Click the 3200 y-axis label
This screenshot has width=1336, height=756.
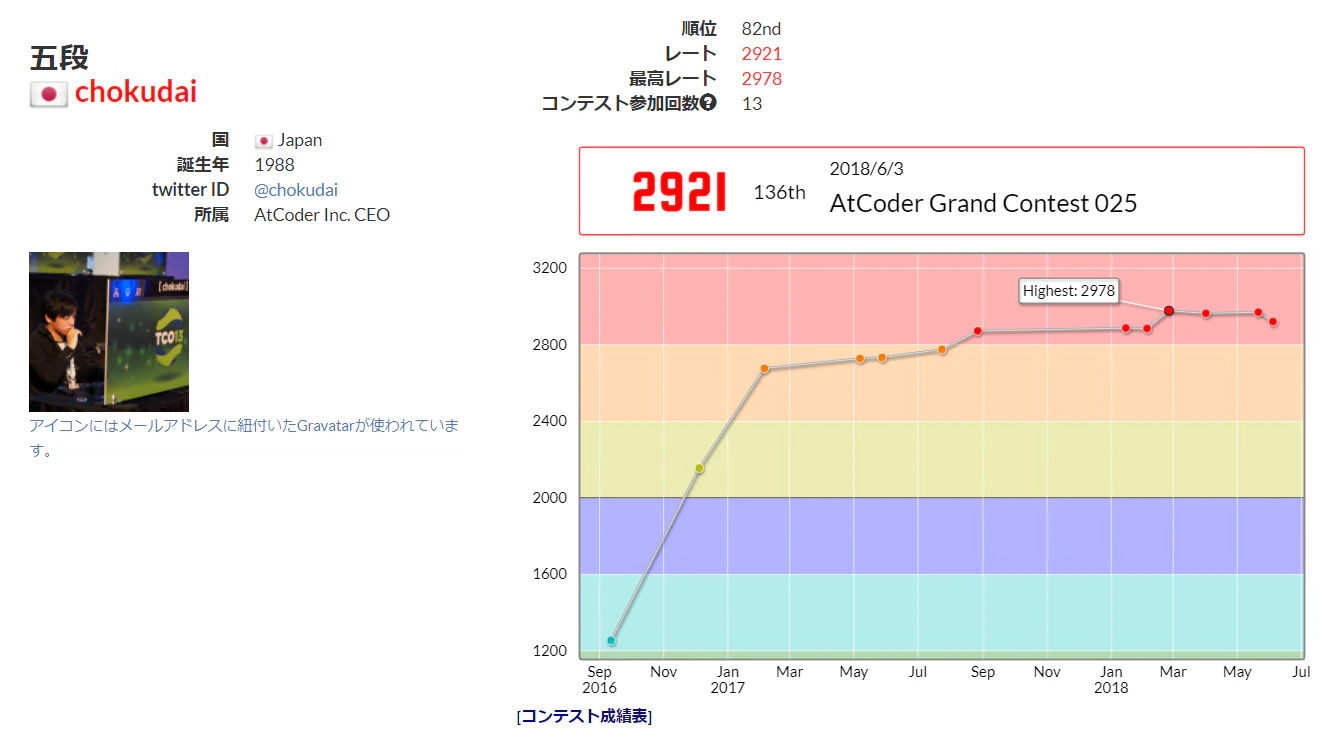tap(551, 268)
